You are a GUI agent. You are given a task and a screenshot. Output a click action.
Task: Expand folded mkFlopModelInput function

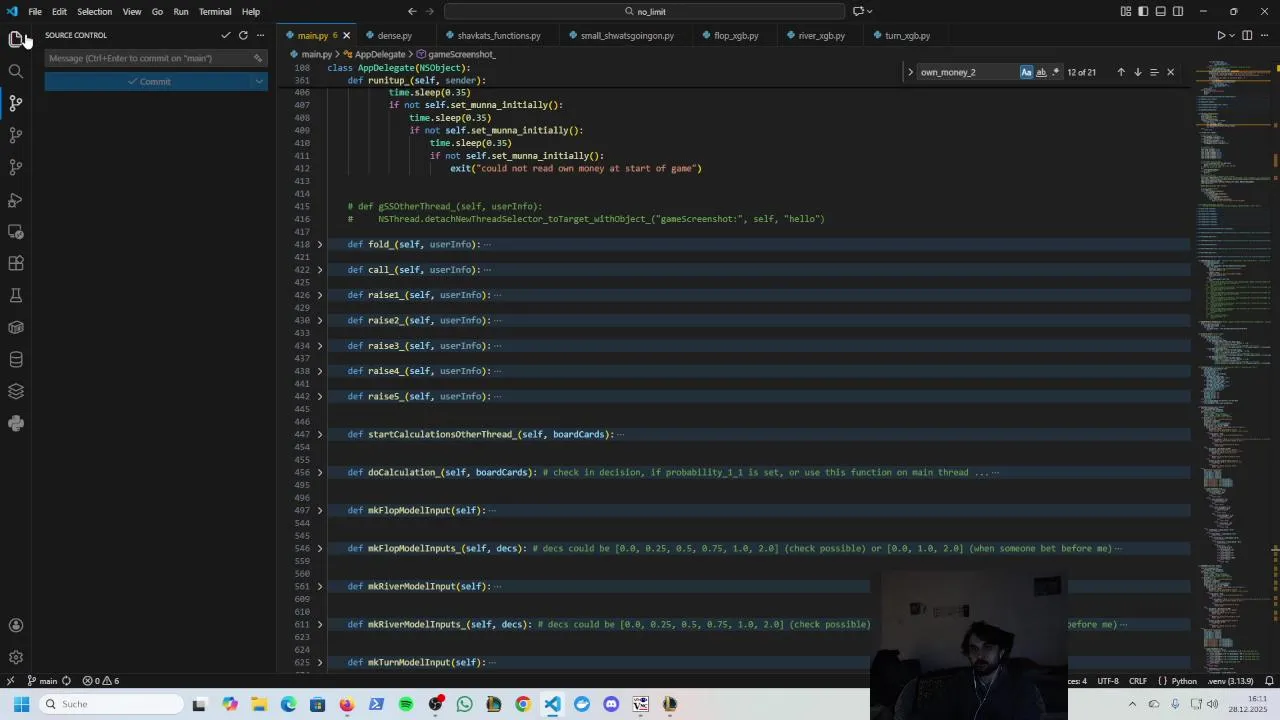point(320,510)
